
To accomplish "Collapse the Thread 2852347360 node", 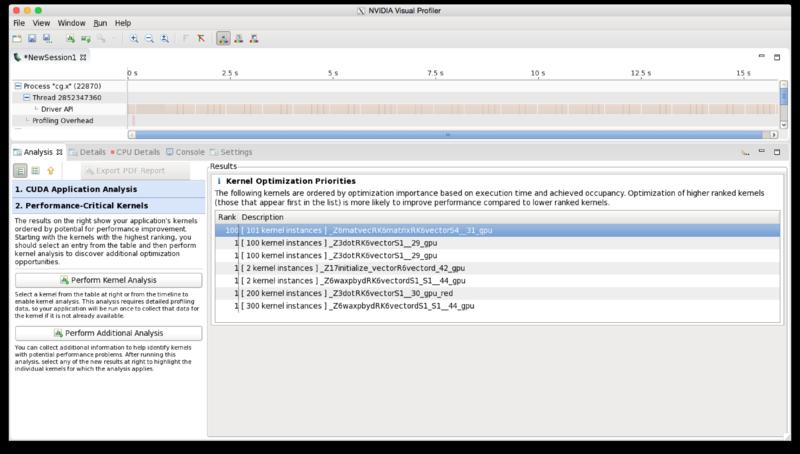I will [x=27, y=97].
